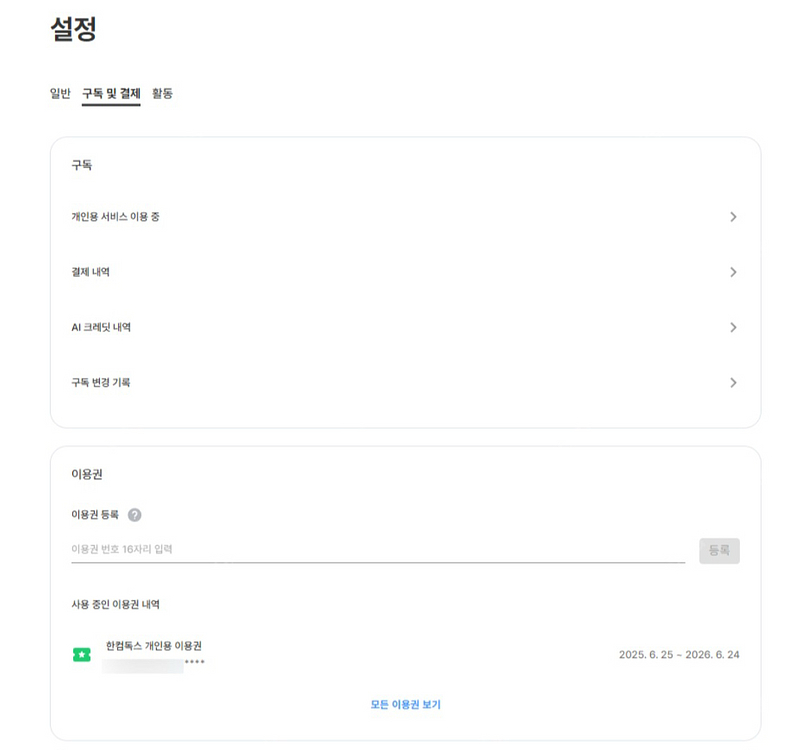Select the 구독 및 결제 tab

coord(111,94)
